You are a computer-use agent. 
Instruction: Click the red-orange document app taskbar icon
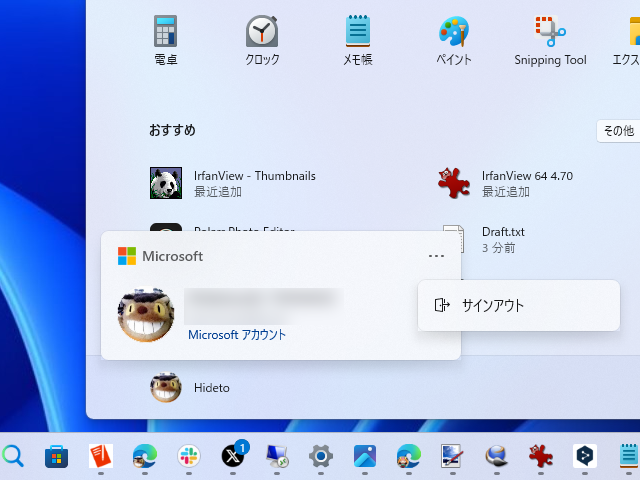click(x=101, y=456)
